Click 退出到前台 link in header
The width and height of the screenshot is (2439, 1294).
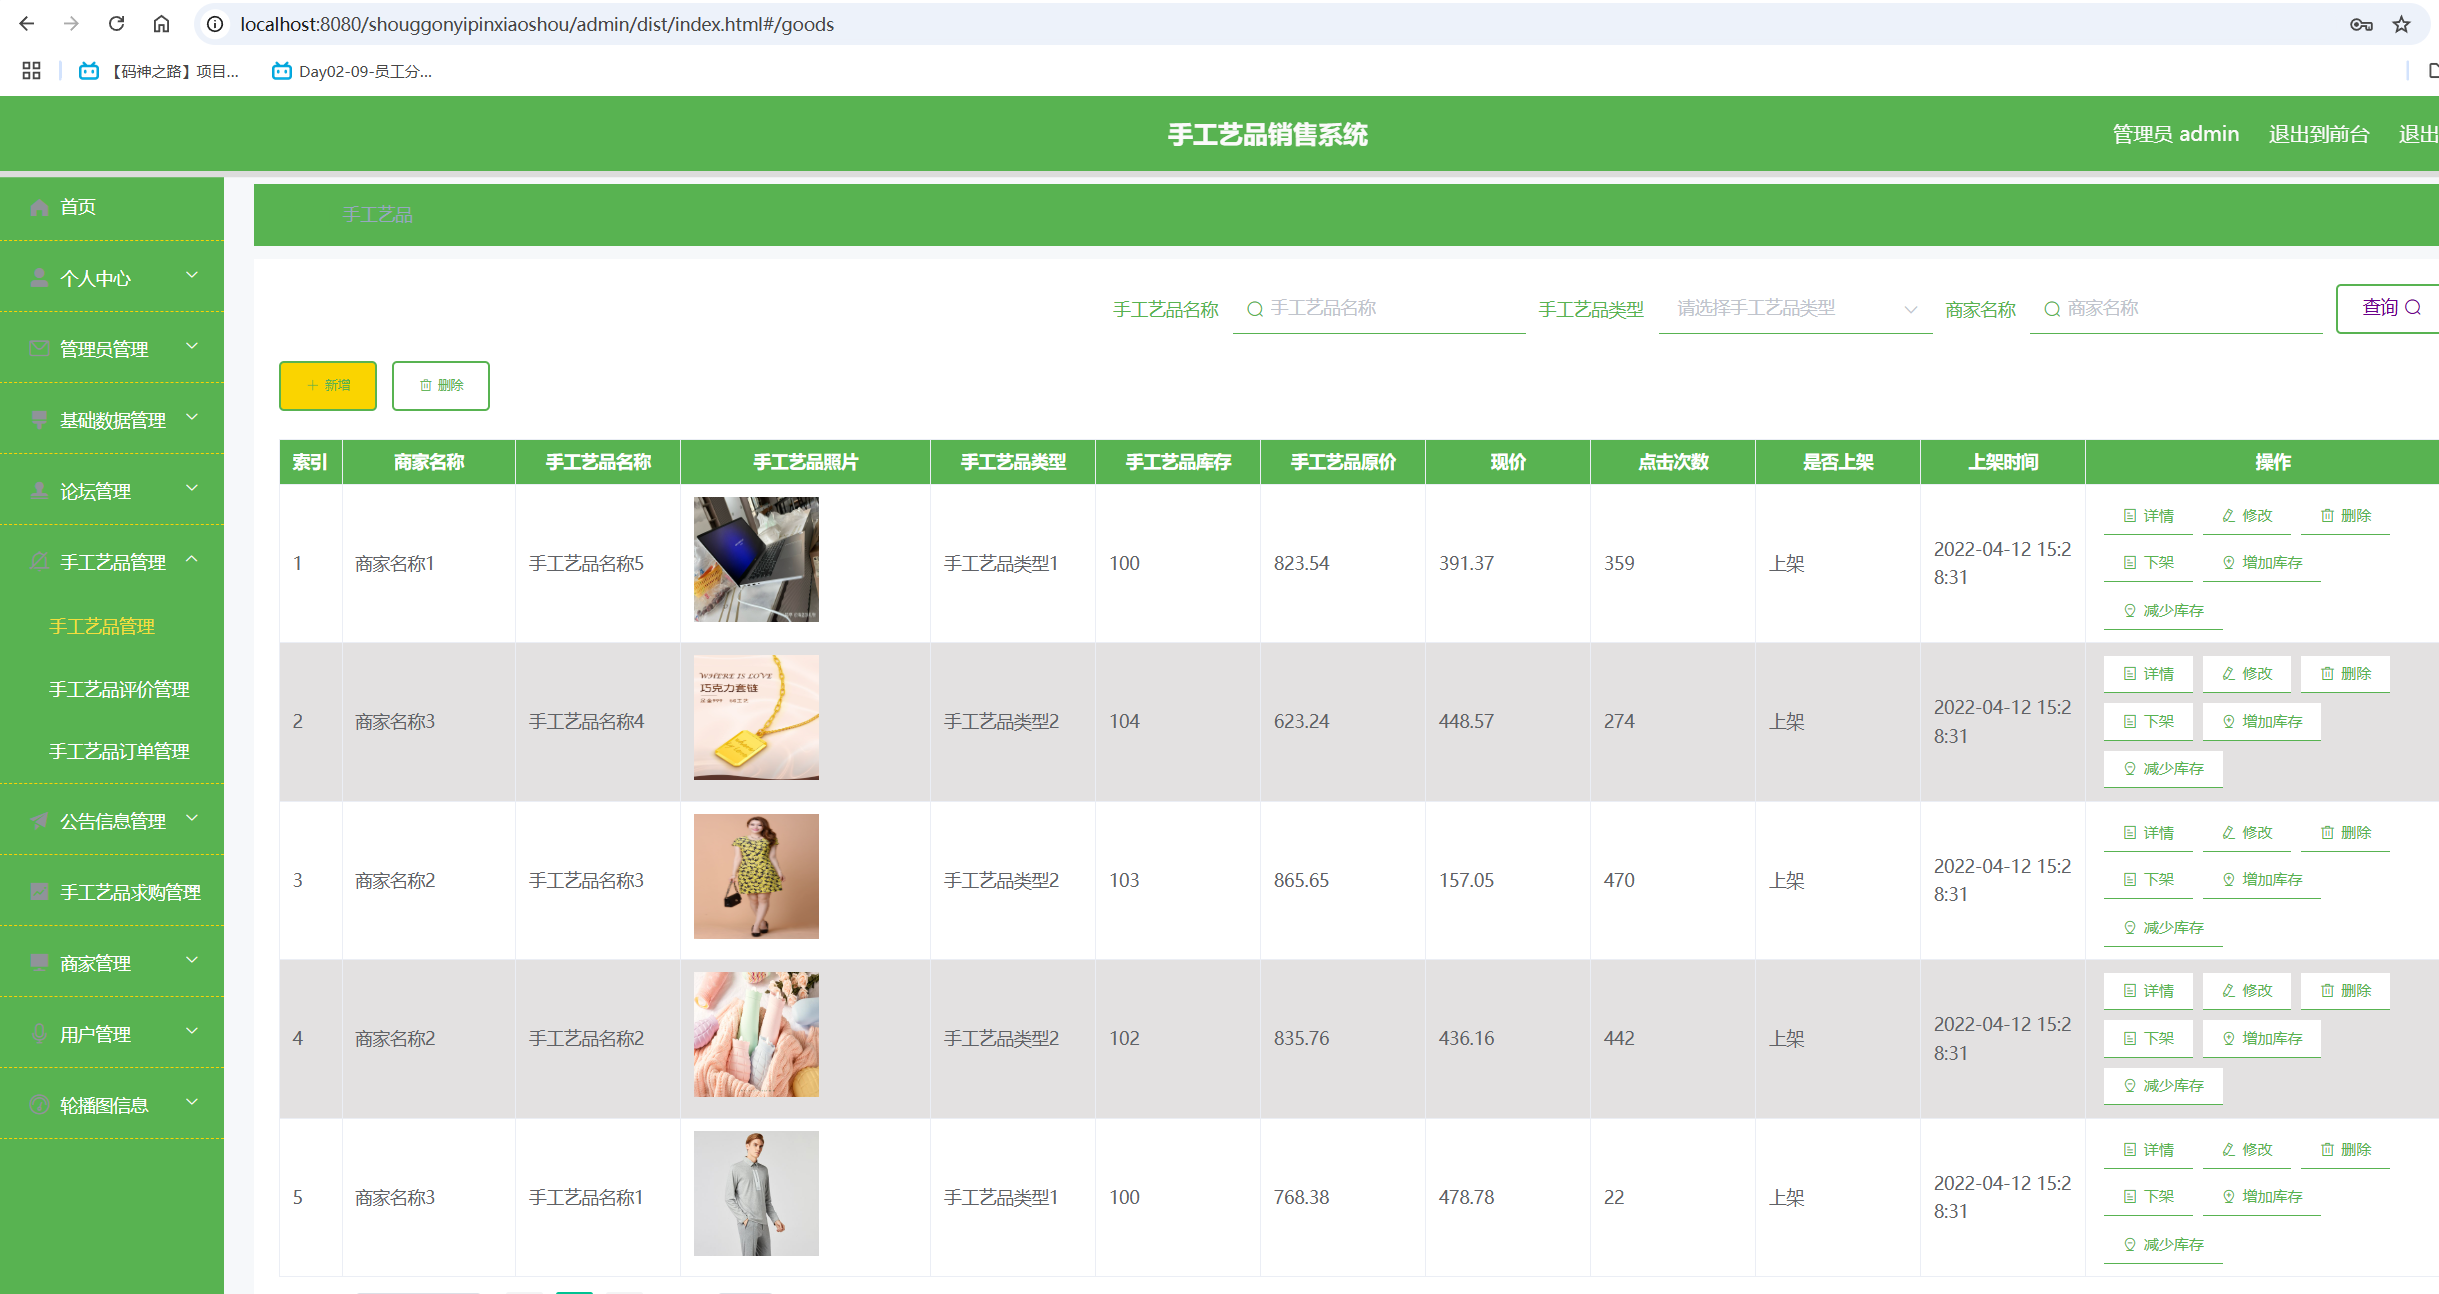pos(2318,134)
